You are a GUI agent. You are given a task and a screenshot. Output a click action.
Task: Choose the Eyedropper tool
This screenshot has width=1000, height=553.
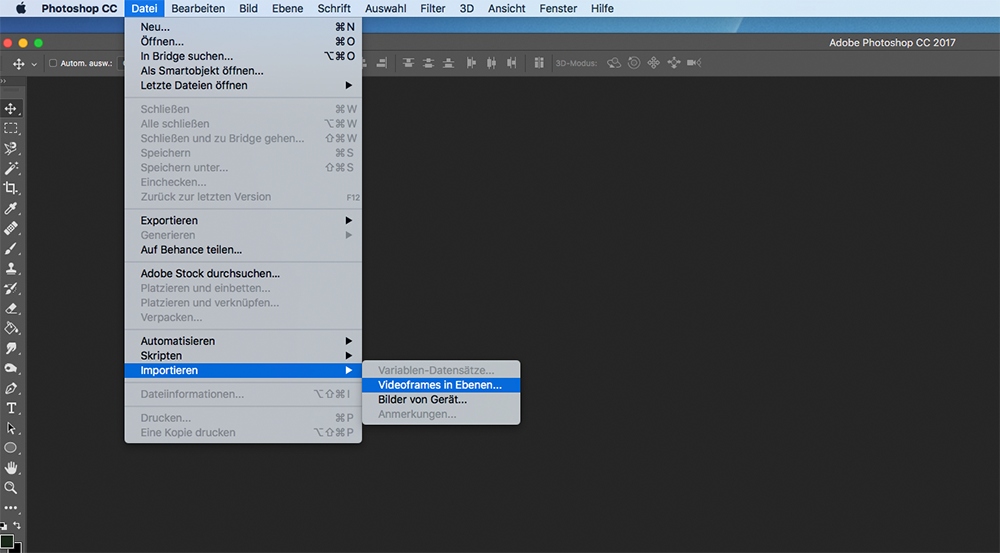[11, 208]
